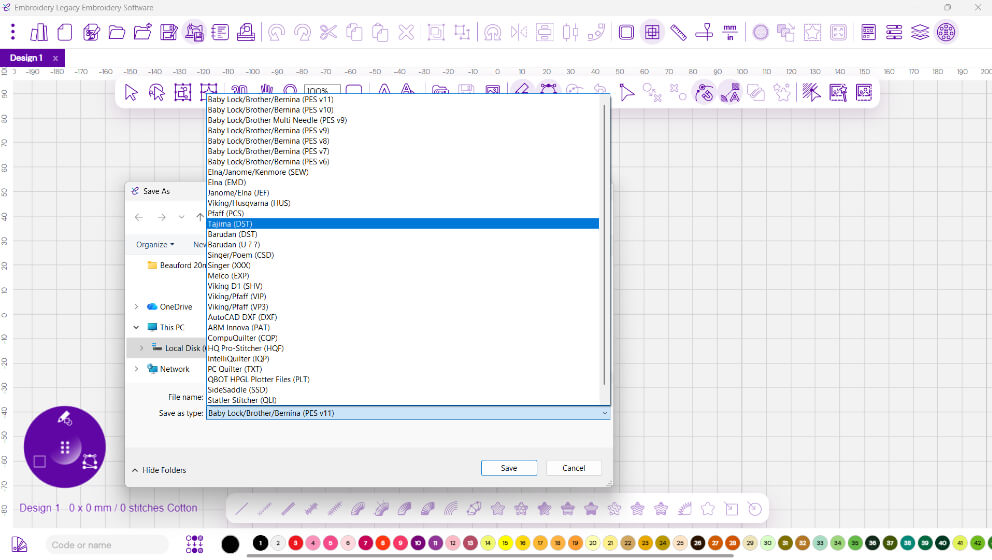This screenshot has width=992, height=560.
Task: Choose AutoCAD DXF (DXF) format
Action: pyautogui.click(x=402, y=317)
